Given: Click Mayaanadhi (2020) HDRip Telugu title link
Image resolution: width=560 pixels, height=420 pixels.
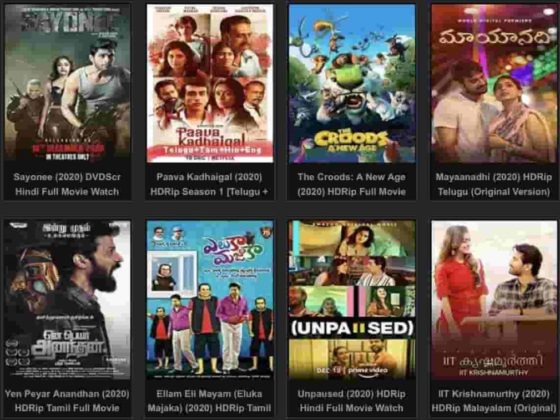Looking at the screenshot, I should (x=494, y=184).
